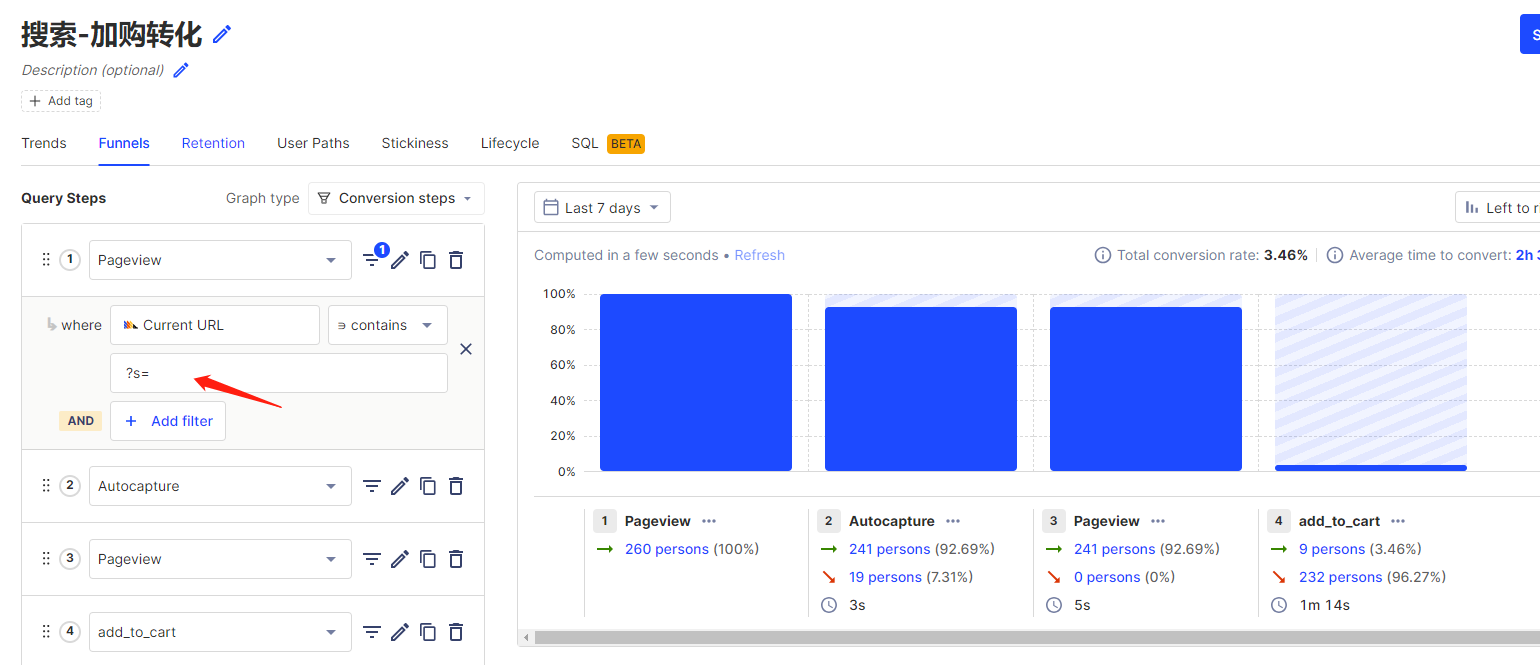The width and height of the screenshot is (1540, 665).
Task: Open the SQL beta tab
Action: 608,143
